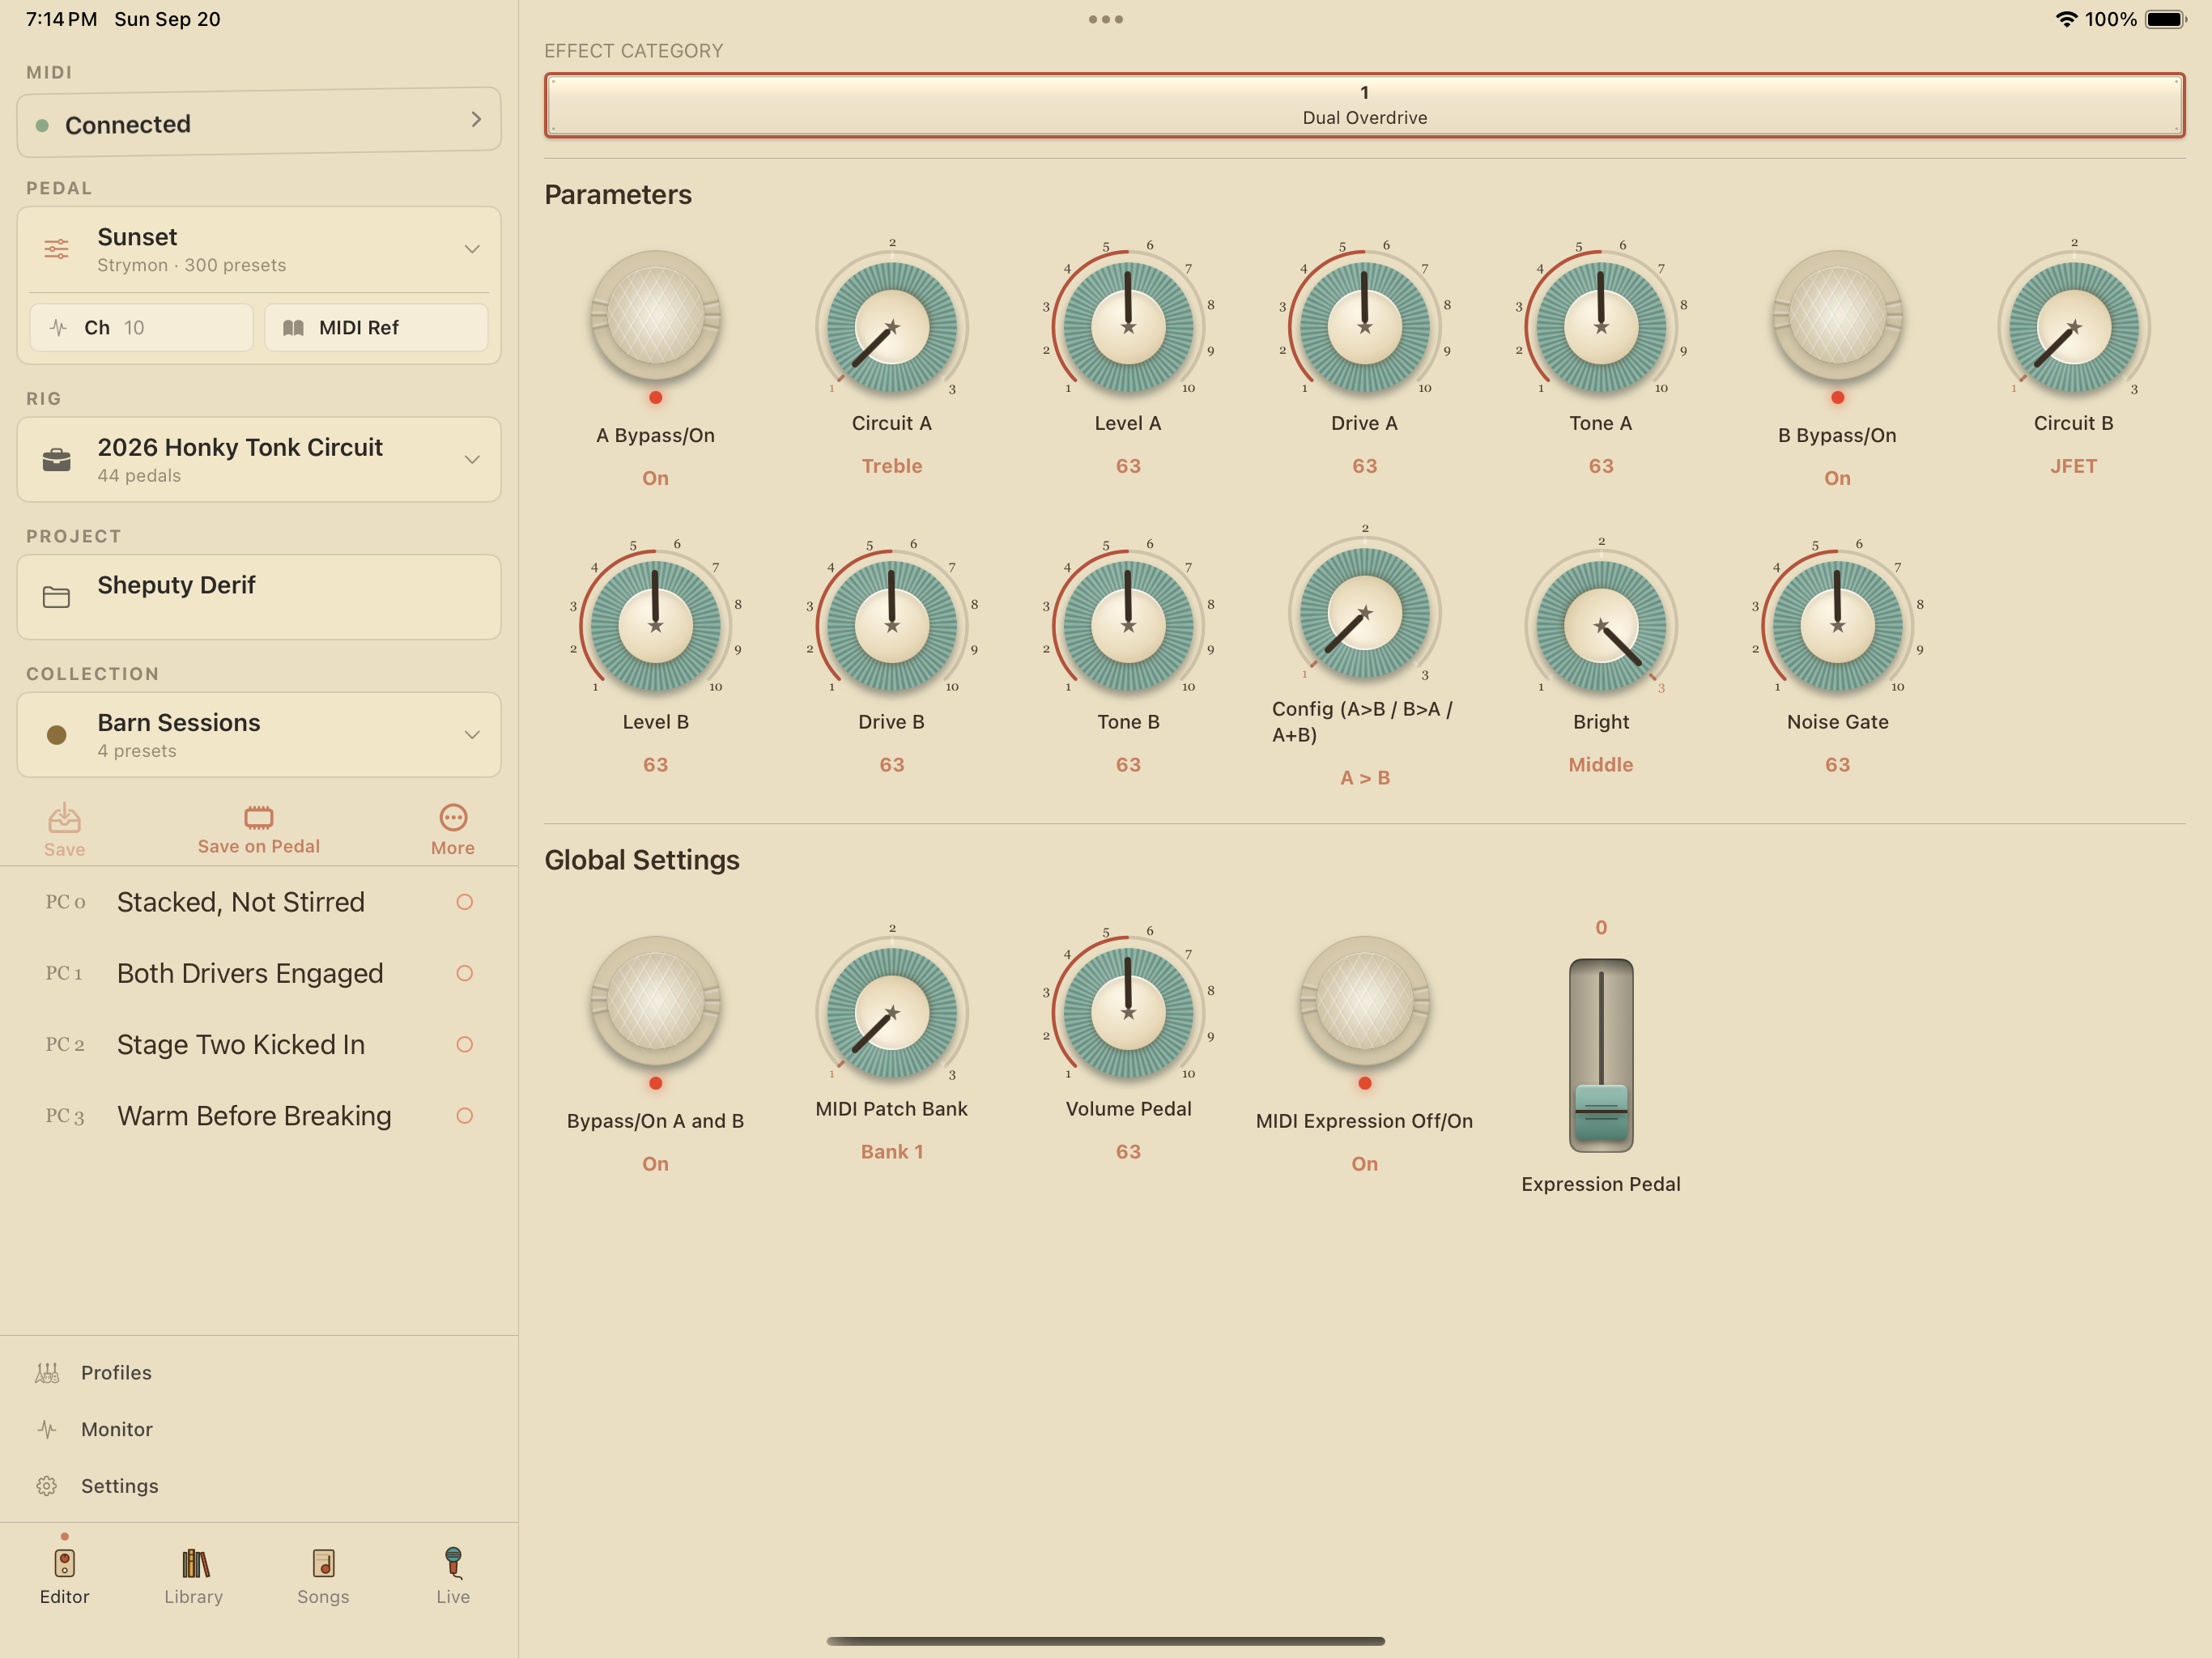Viewport: 2212px width, 1658px height.
Task: Click the Tone B knob
Action: coord(1128,626)
